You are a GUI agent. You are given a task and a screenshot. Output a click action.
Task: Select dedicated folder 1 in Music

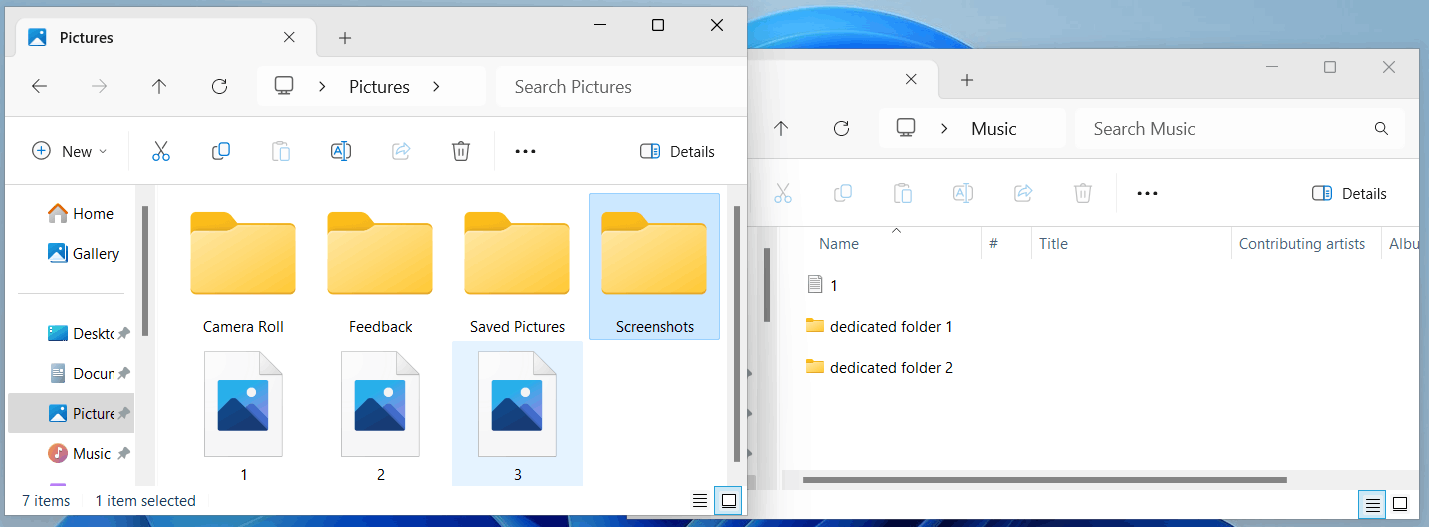click(x=880, y=326)
